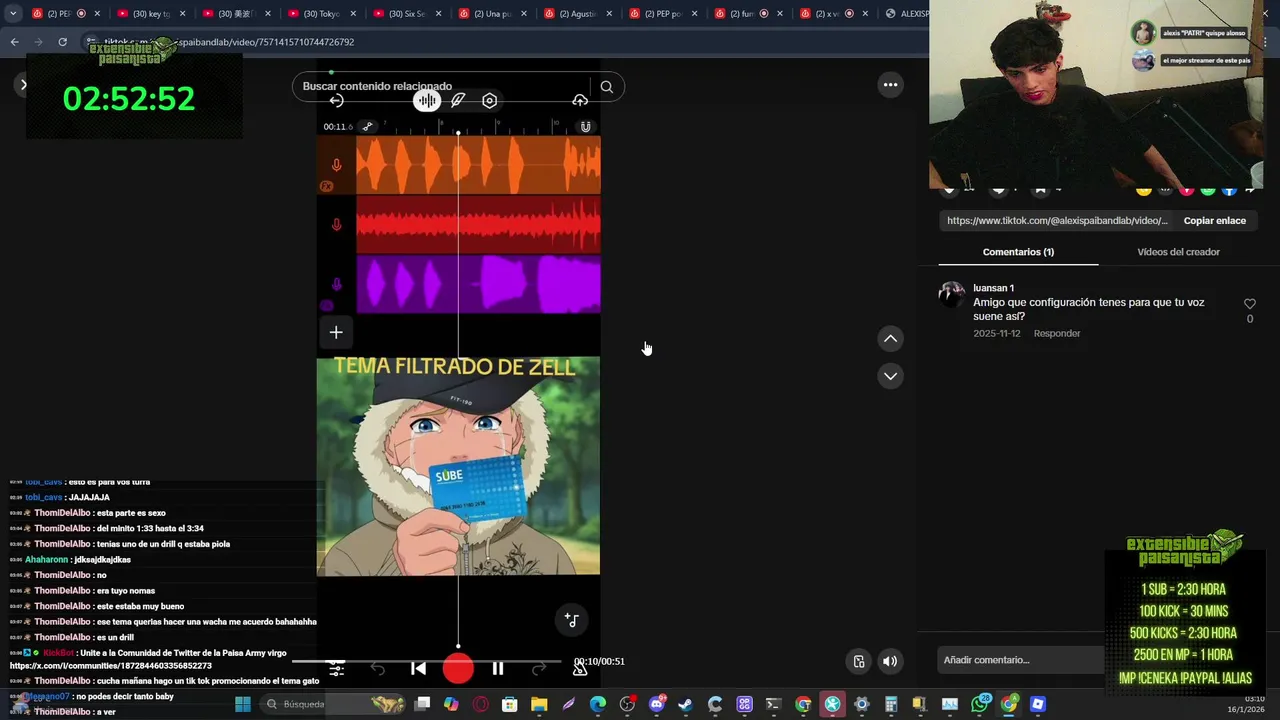Viewport: 1280px width, 720px height.
Task: Click the orange audio waveform clip
Action: (478, 164)
